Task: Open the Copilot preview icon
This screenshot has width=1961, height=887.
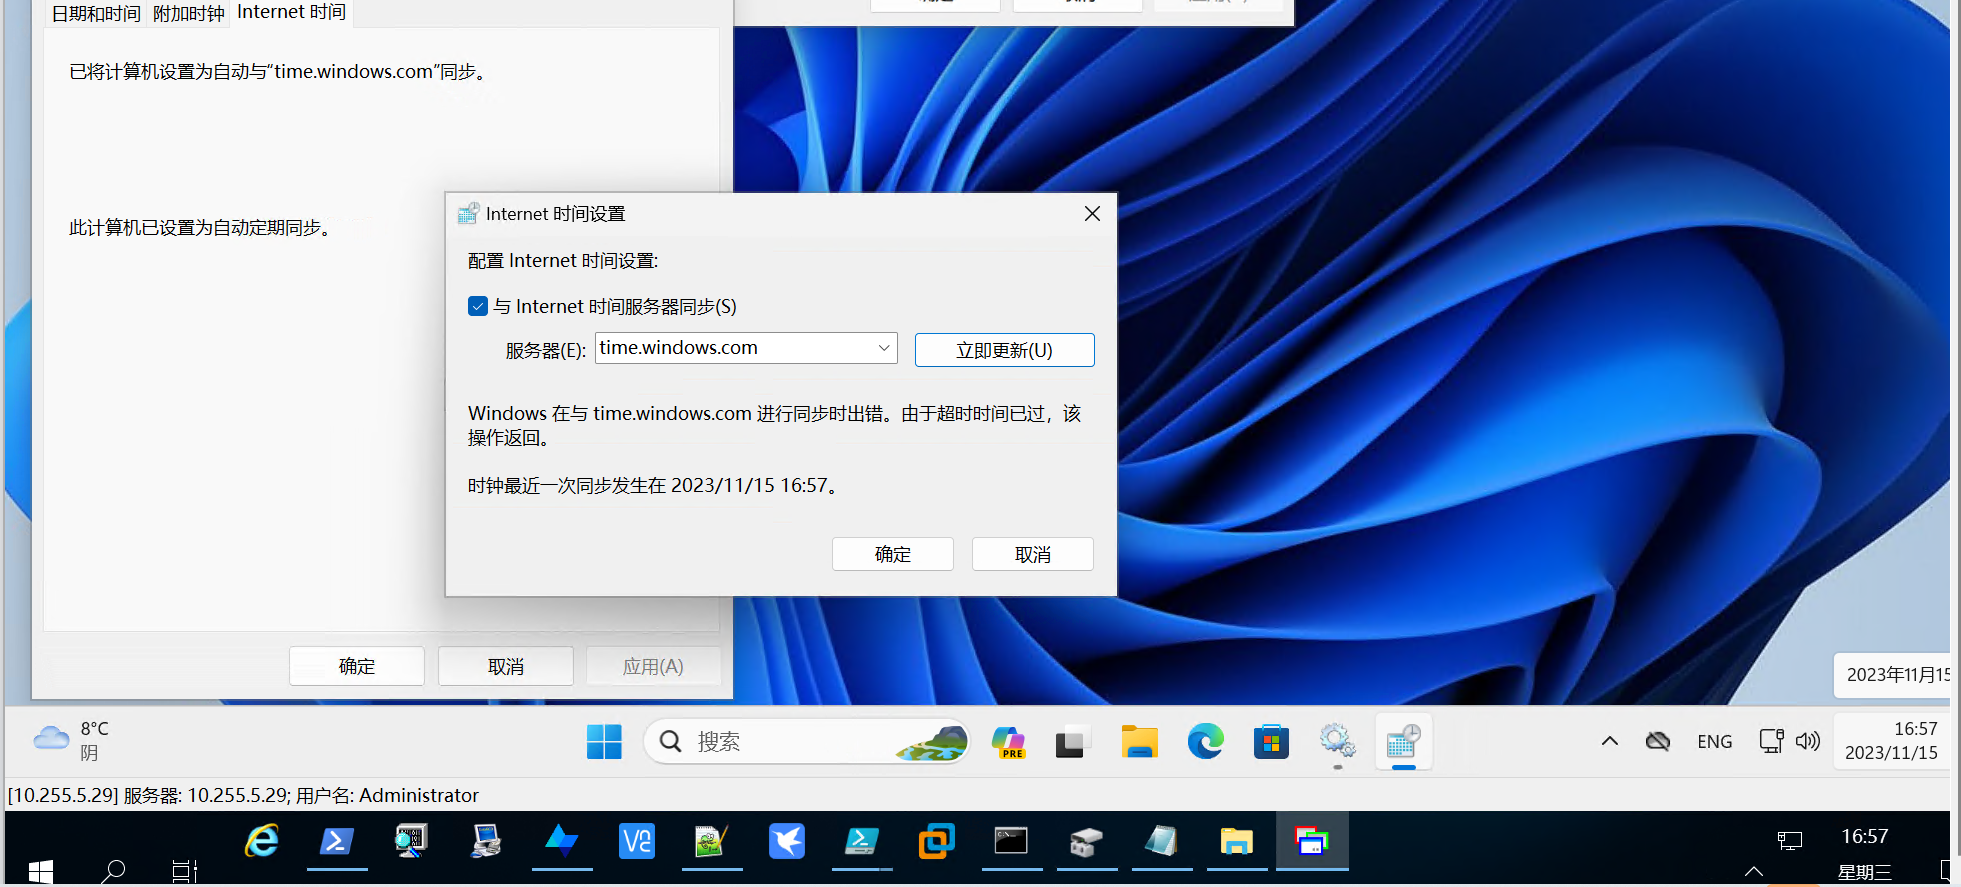Action: (1008, 742)
